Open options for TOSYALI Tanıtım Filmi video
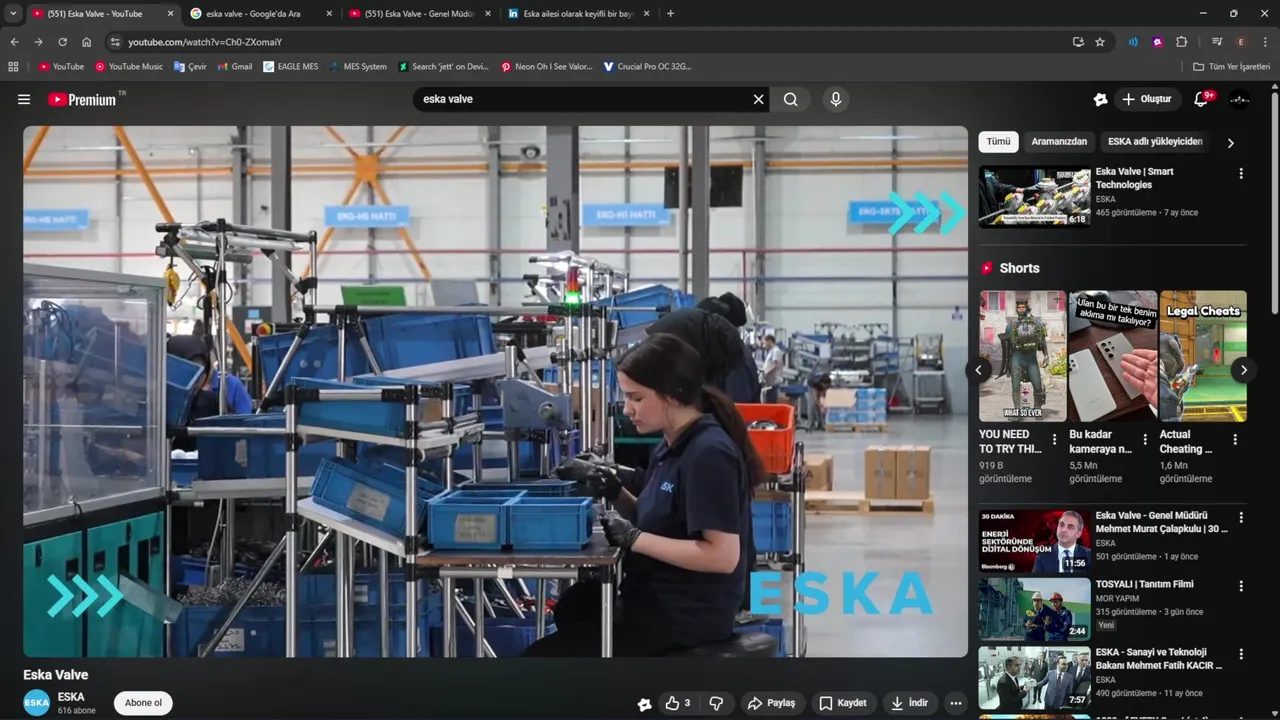This screenshot has width=1280, height=720. pos(1241,586)
